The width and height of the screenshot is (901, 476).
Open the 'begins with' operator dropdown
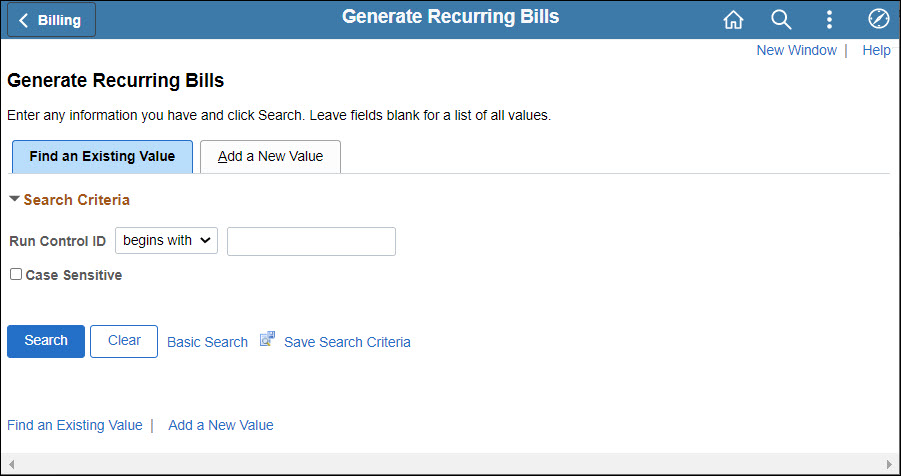166,240
